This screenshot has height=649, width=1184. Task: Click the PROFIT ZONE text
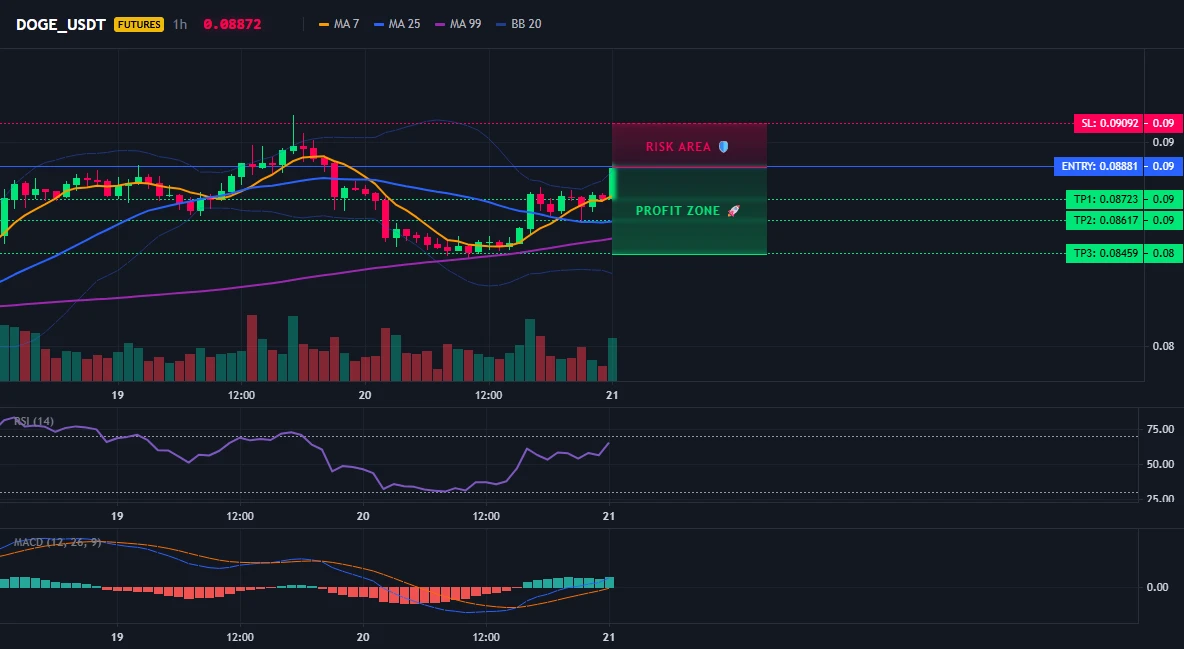[678, 211]
